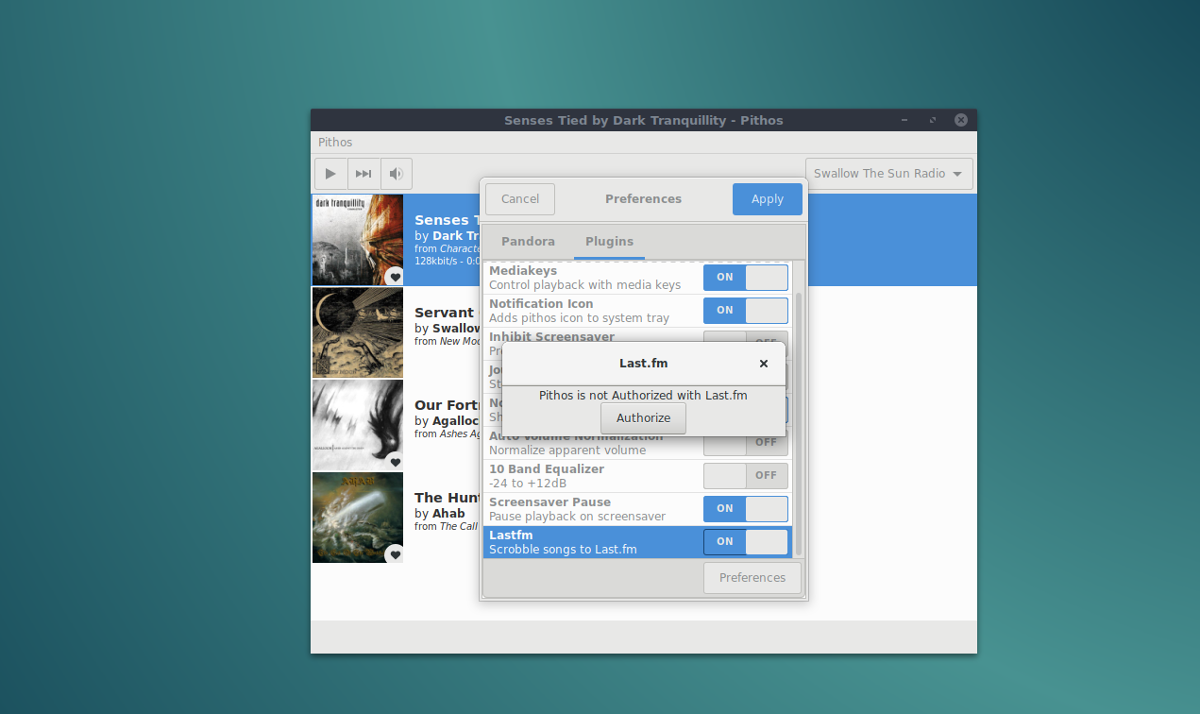The height and width of the screenshot is (714, 1200).
Task: Close the Pithos main window
Action: pos(961,120)
